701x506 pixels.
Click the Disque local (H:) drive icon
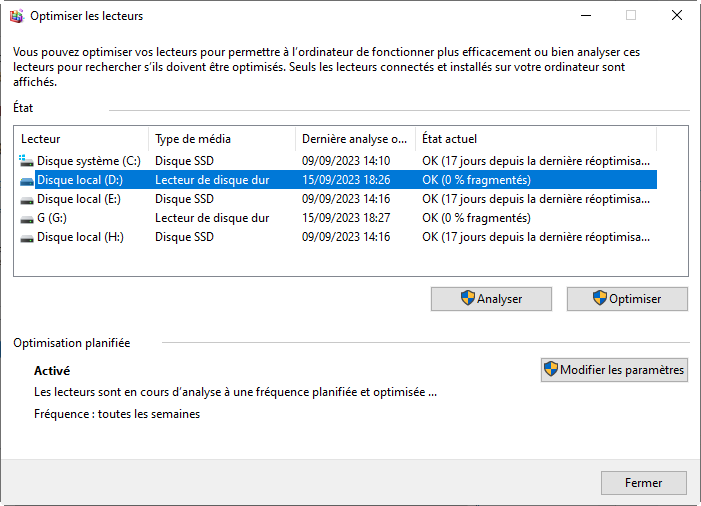point(27,238)
